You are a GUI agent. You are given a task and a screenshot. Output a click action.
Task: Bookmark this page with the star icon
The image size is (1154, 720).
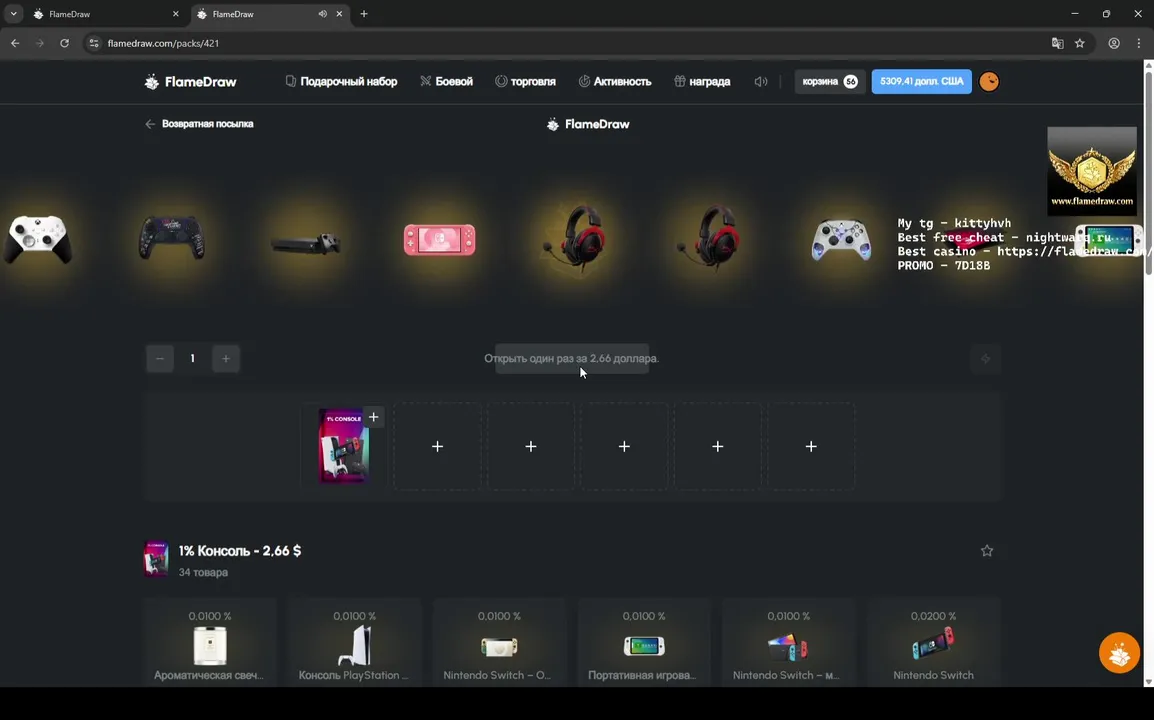pyautogui.click(x=1080, y=43)
